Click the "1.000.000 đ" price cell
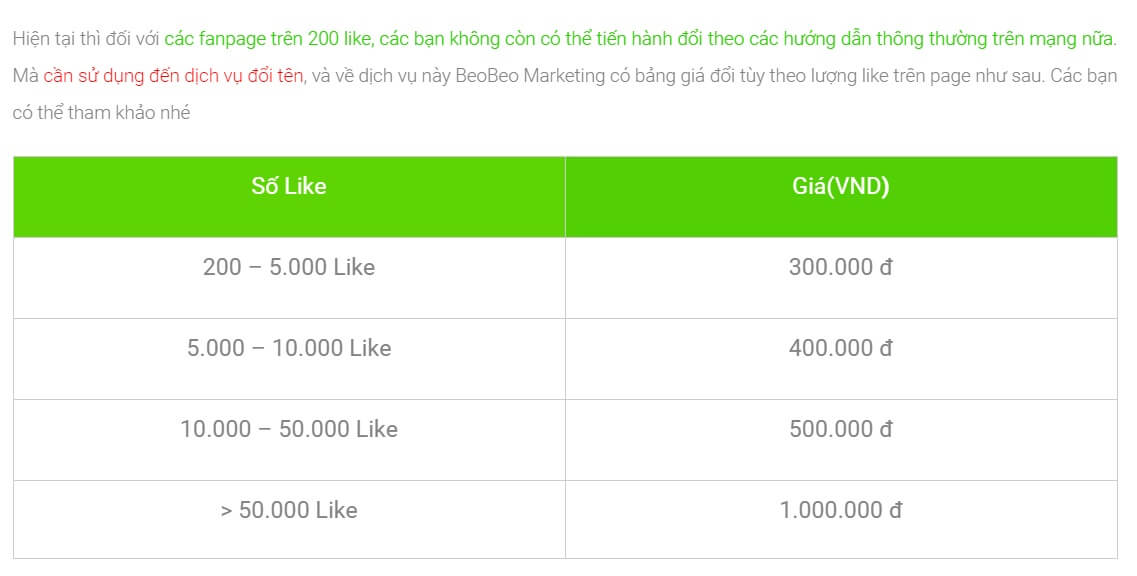This screenshot has height=576, width=1137. (x=840, y=511)
